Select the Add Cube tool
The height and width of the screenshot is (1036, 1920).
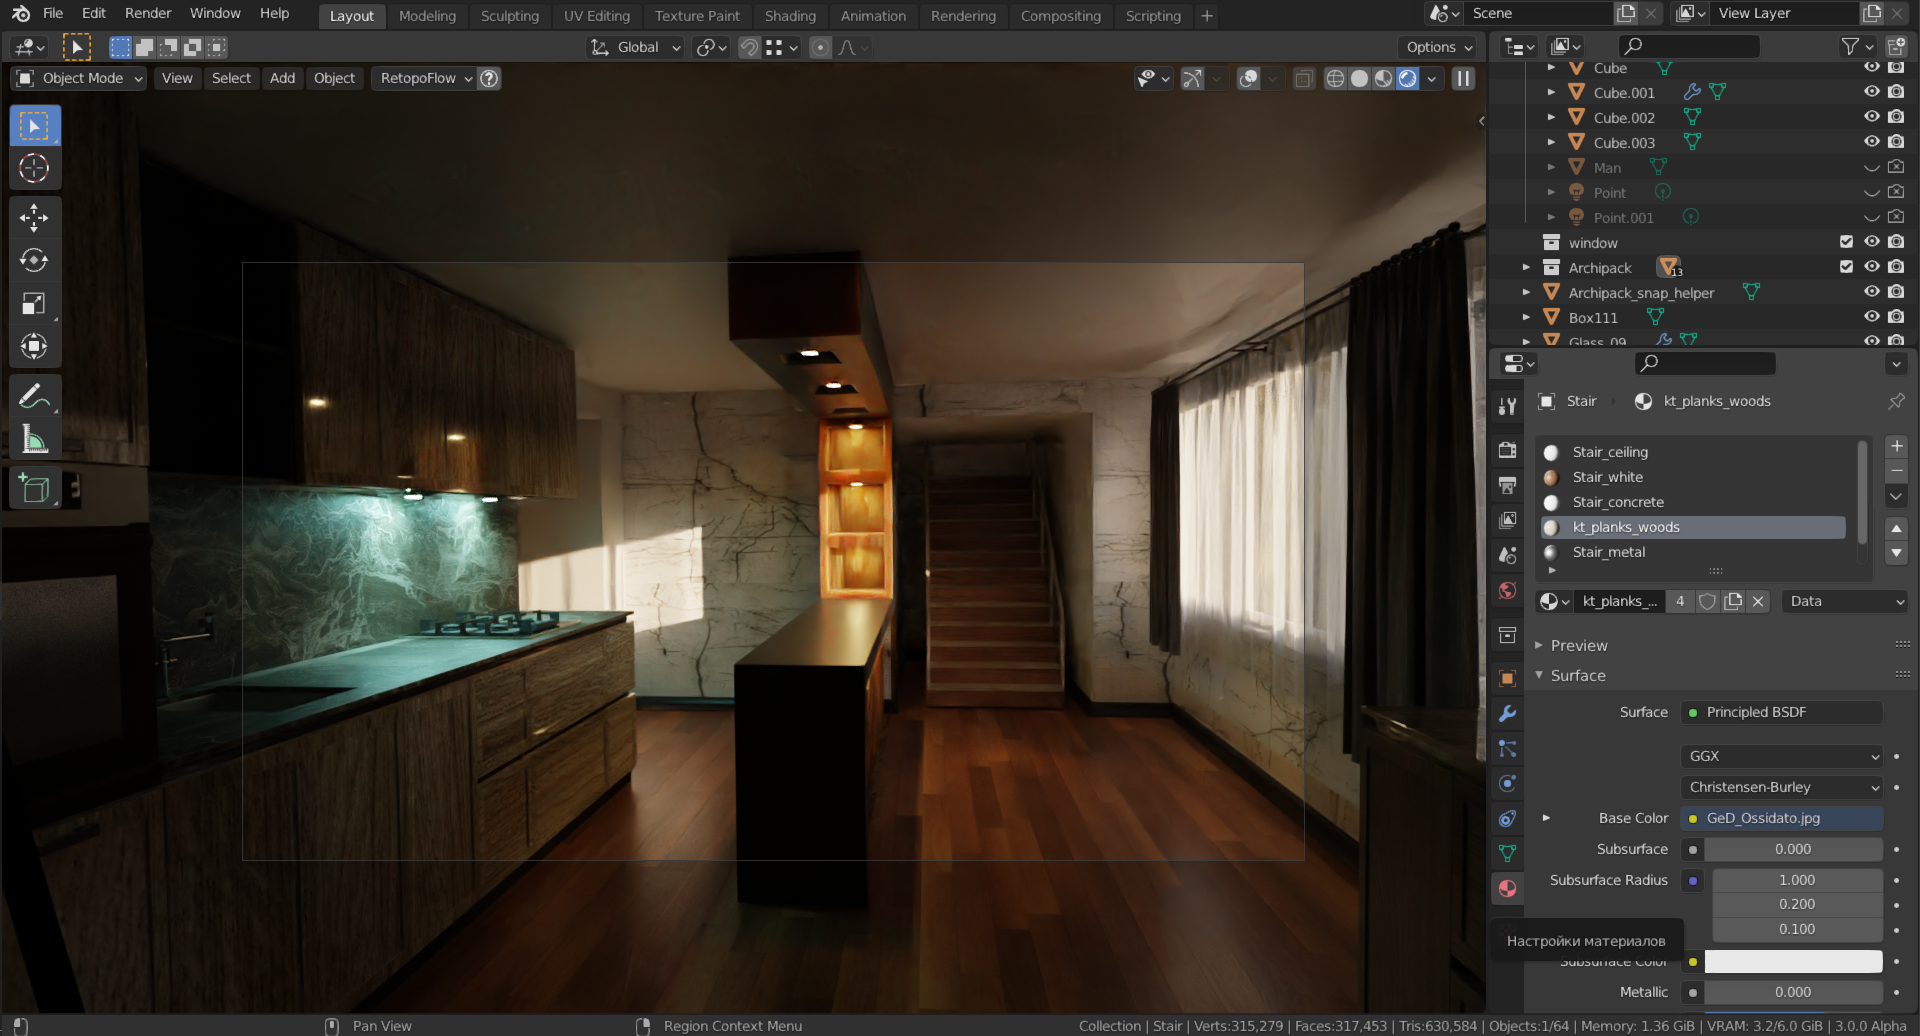click(x=35, y=488)
